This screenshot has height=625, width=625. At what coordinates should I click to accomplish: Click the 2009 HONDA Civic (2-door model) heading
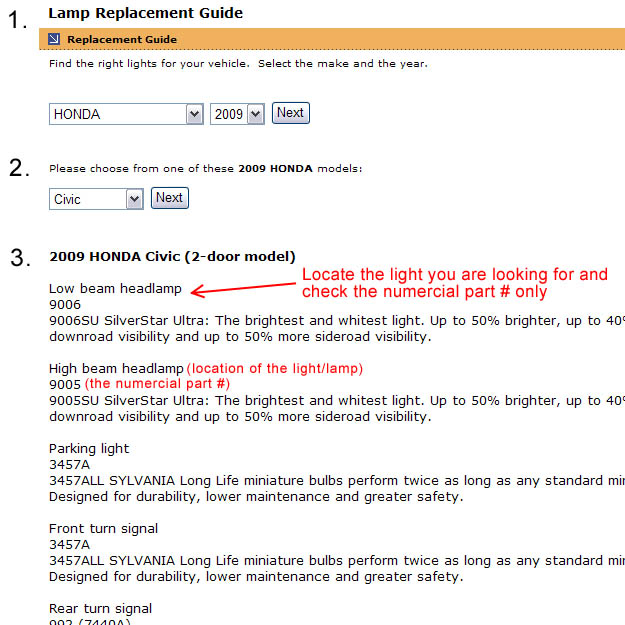tap(172, 256)
